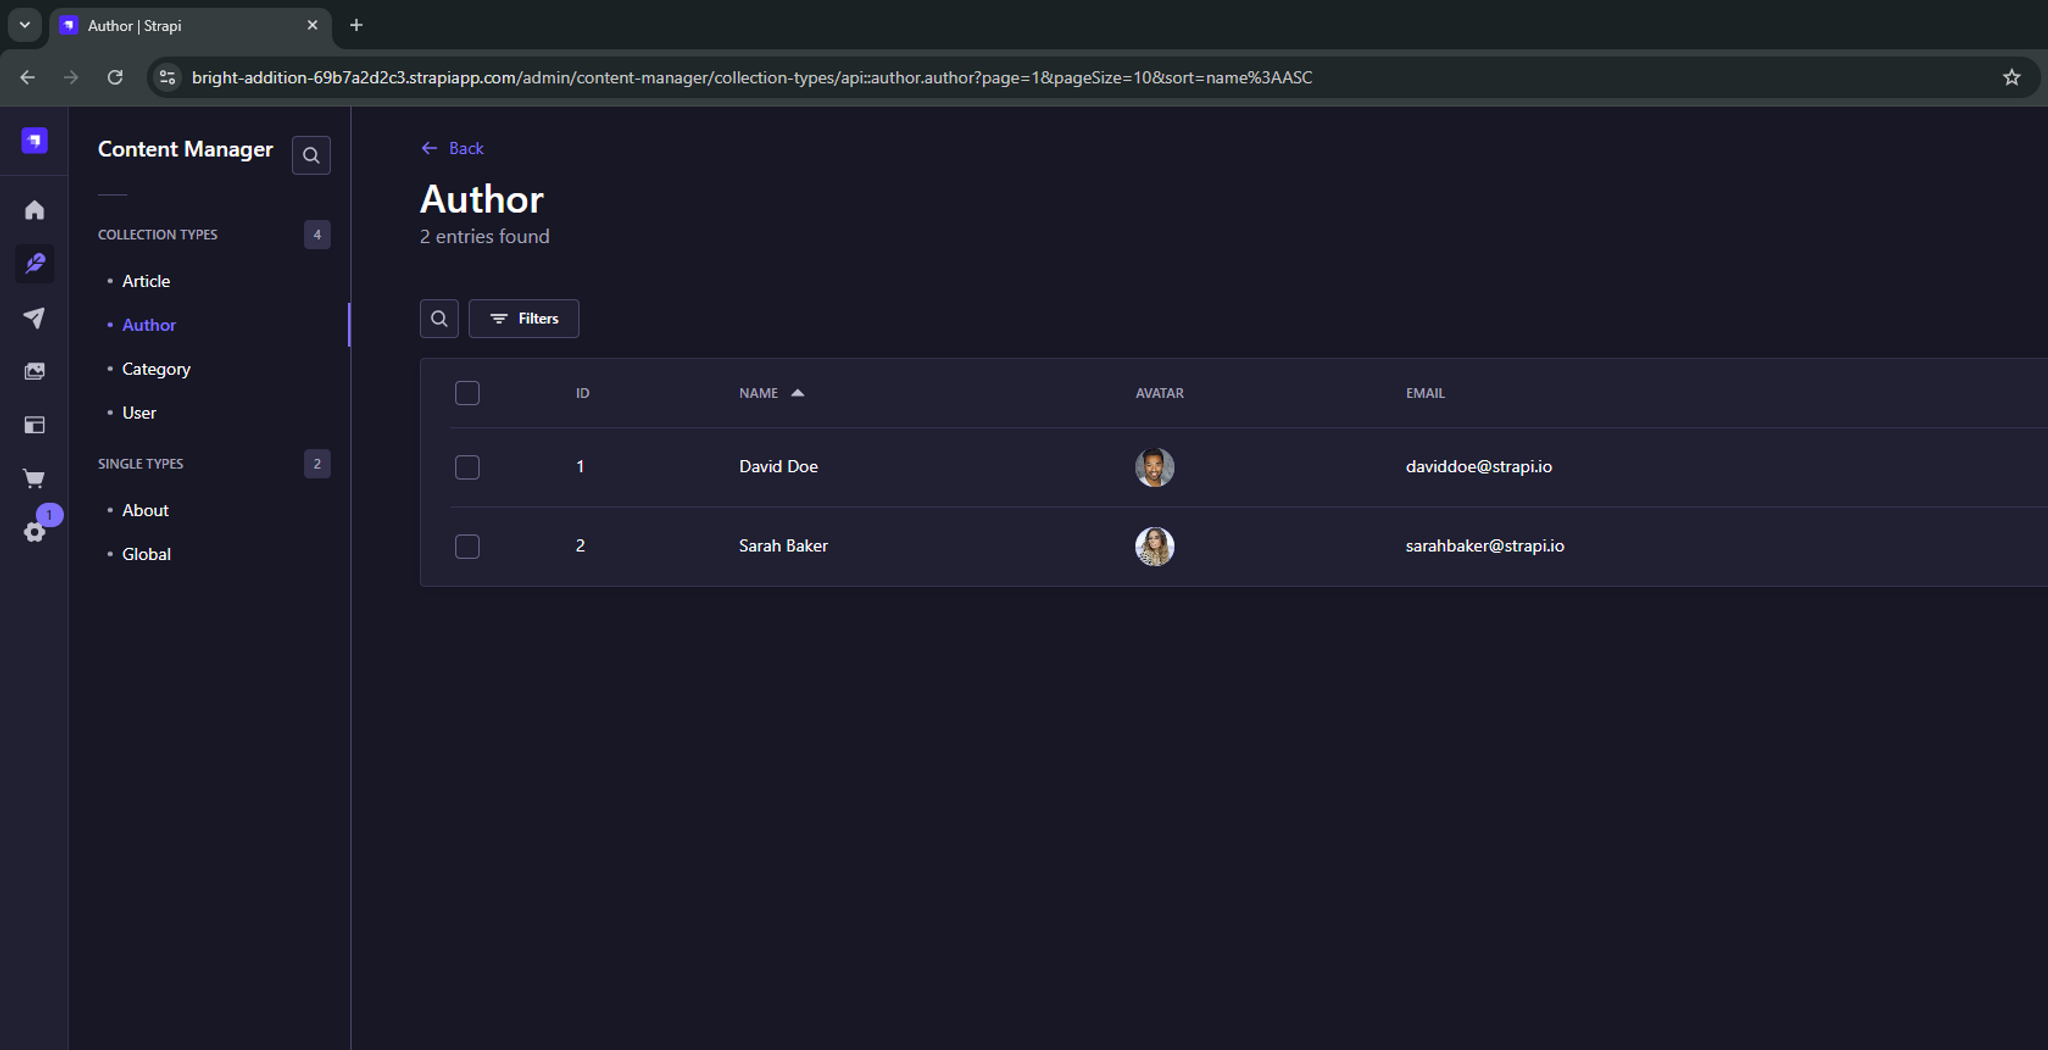Open the Content-Type Builder layout icon
Viewport: 2048px width, 1050px height.
[34, 425]
